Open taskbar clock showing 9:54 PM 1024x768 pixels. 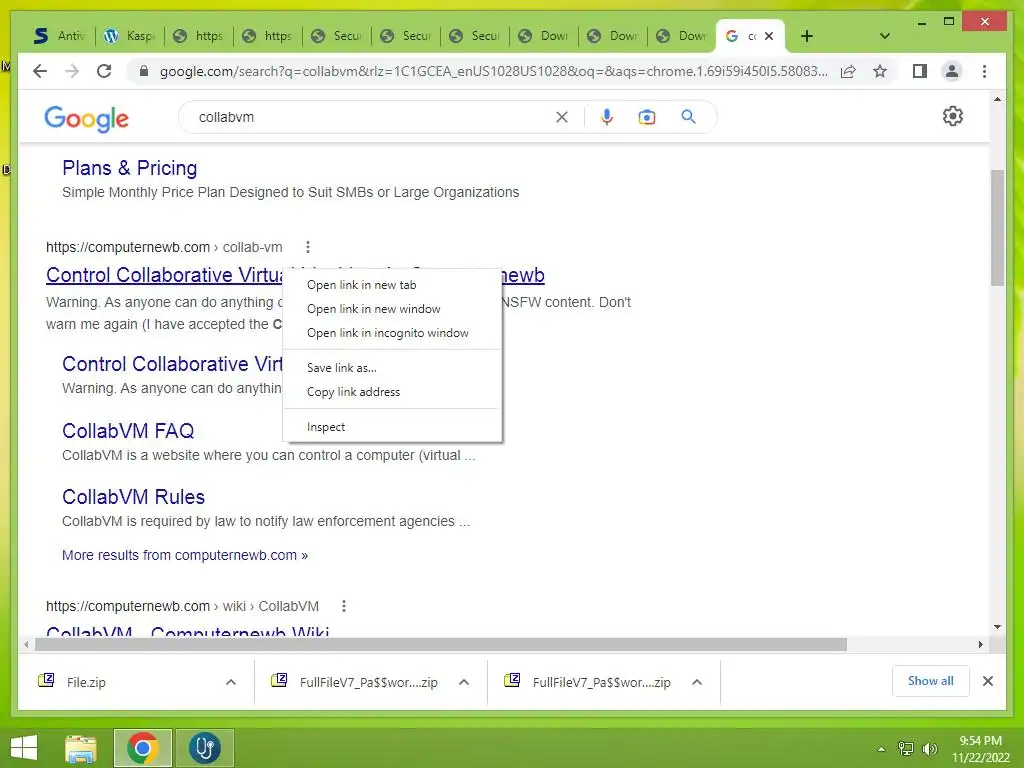980,748
